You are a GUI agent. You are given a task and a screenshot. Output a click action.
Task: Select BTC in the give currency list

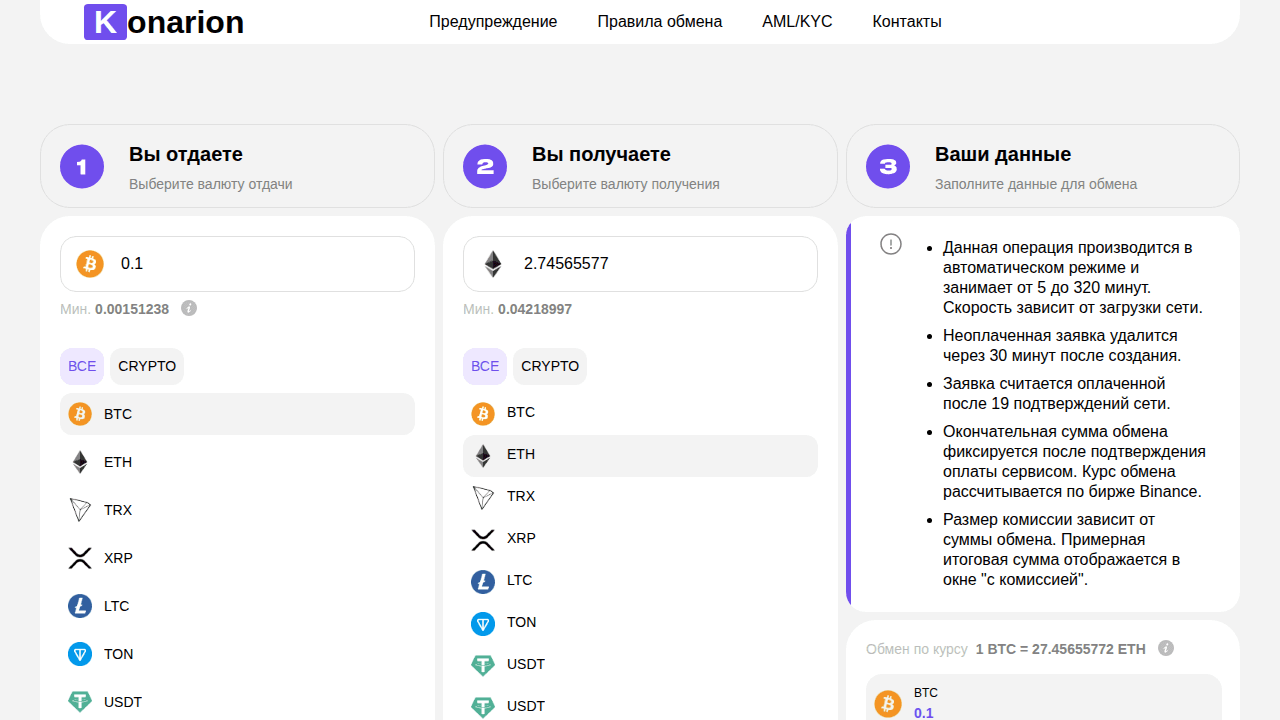237,414
